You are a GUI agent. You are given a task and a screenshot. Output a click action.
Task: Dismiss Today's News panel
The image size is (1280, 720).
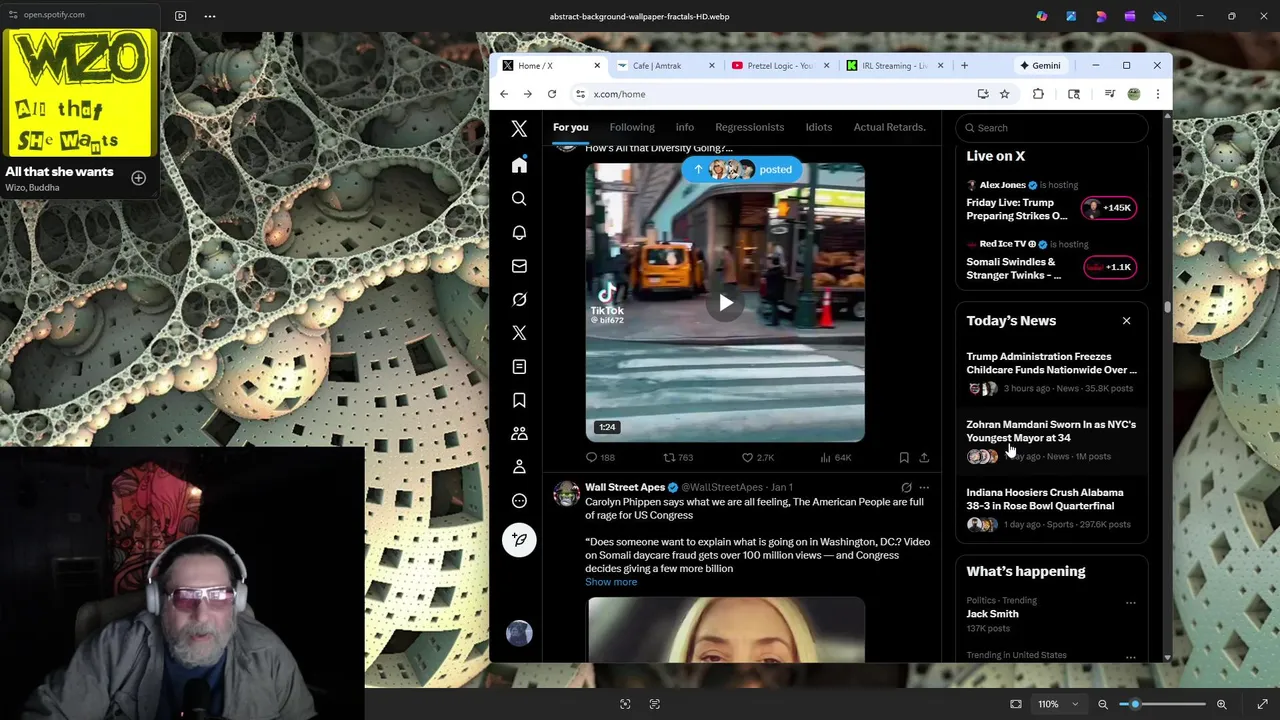click(x=1126, y=321)
